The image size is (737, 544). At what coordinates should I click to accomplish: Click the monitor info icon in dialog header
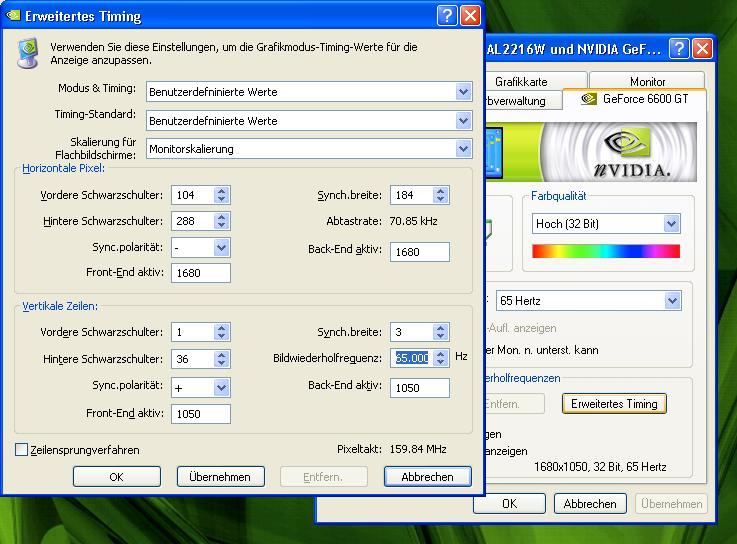[29, 53]
